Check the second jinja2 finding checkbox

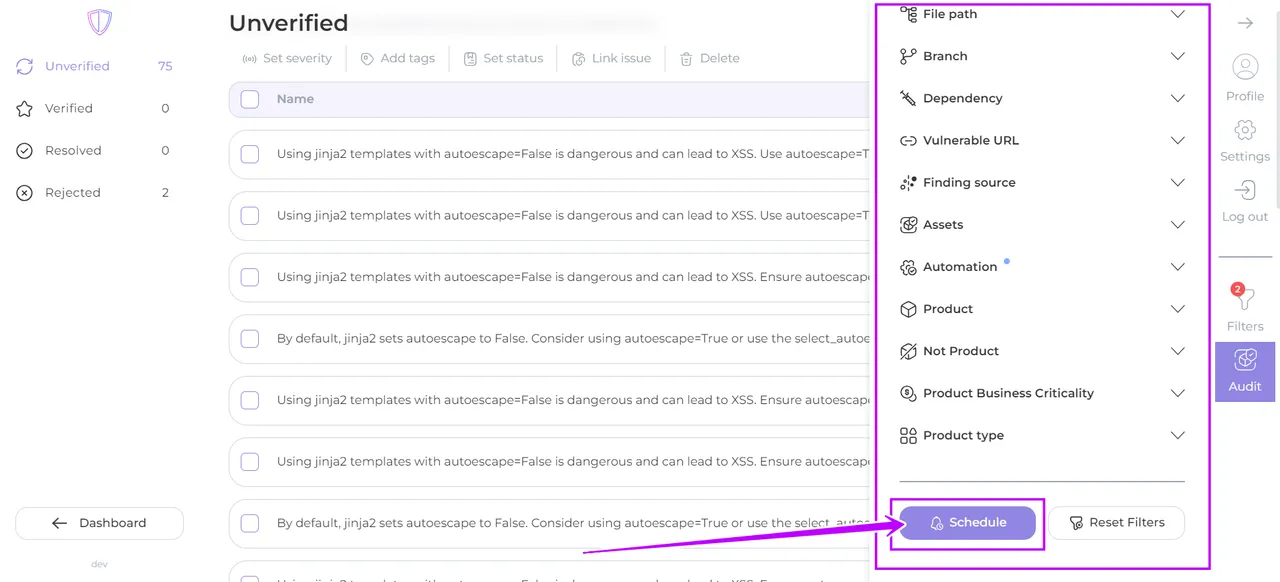[x=250, y=216]
